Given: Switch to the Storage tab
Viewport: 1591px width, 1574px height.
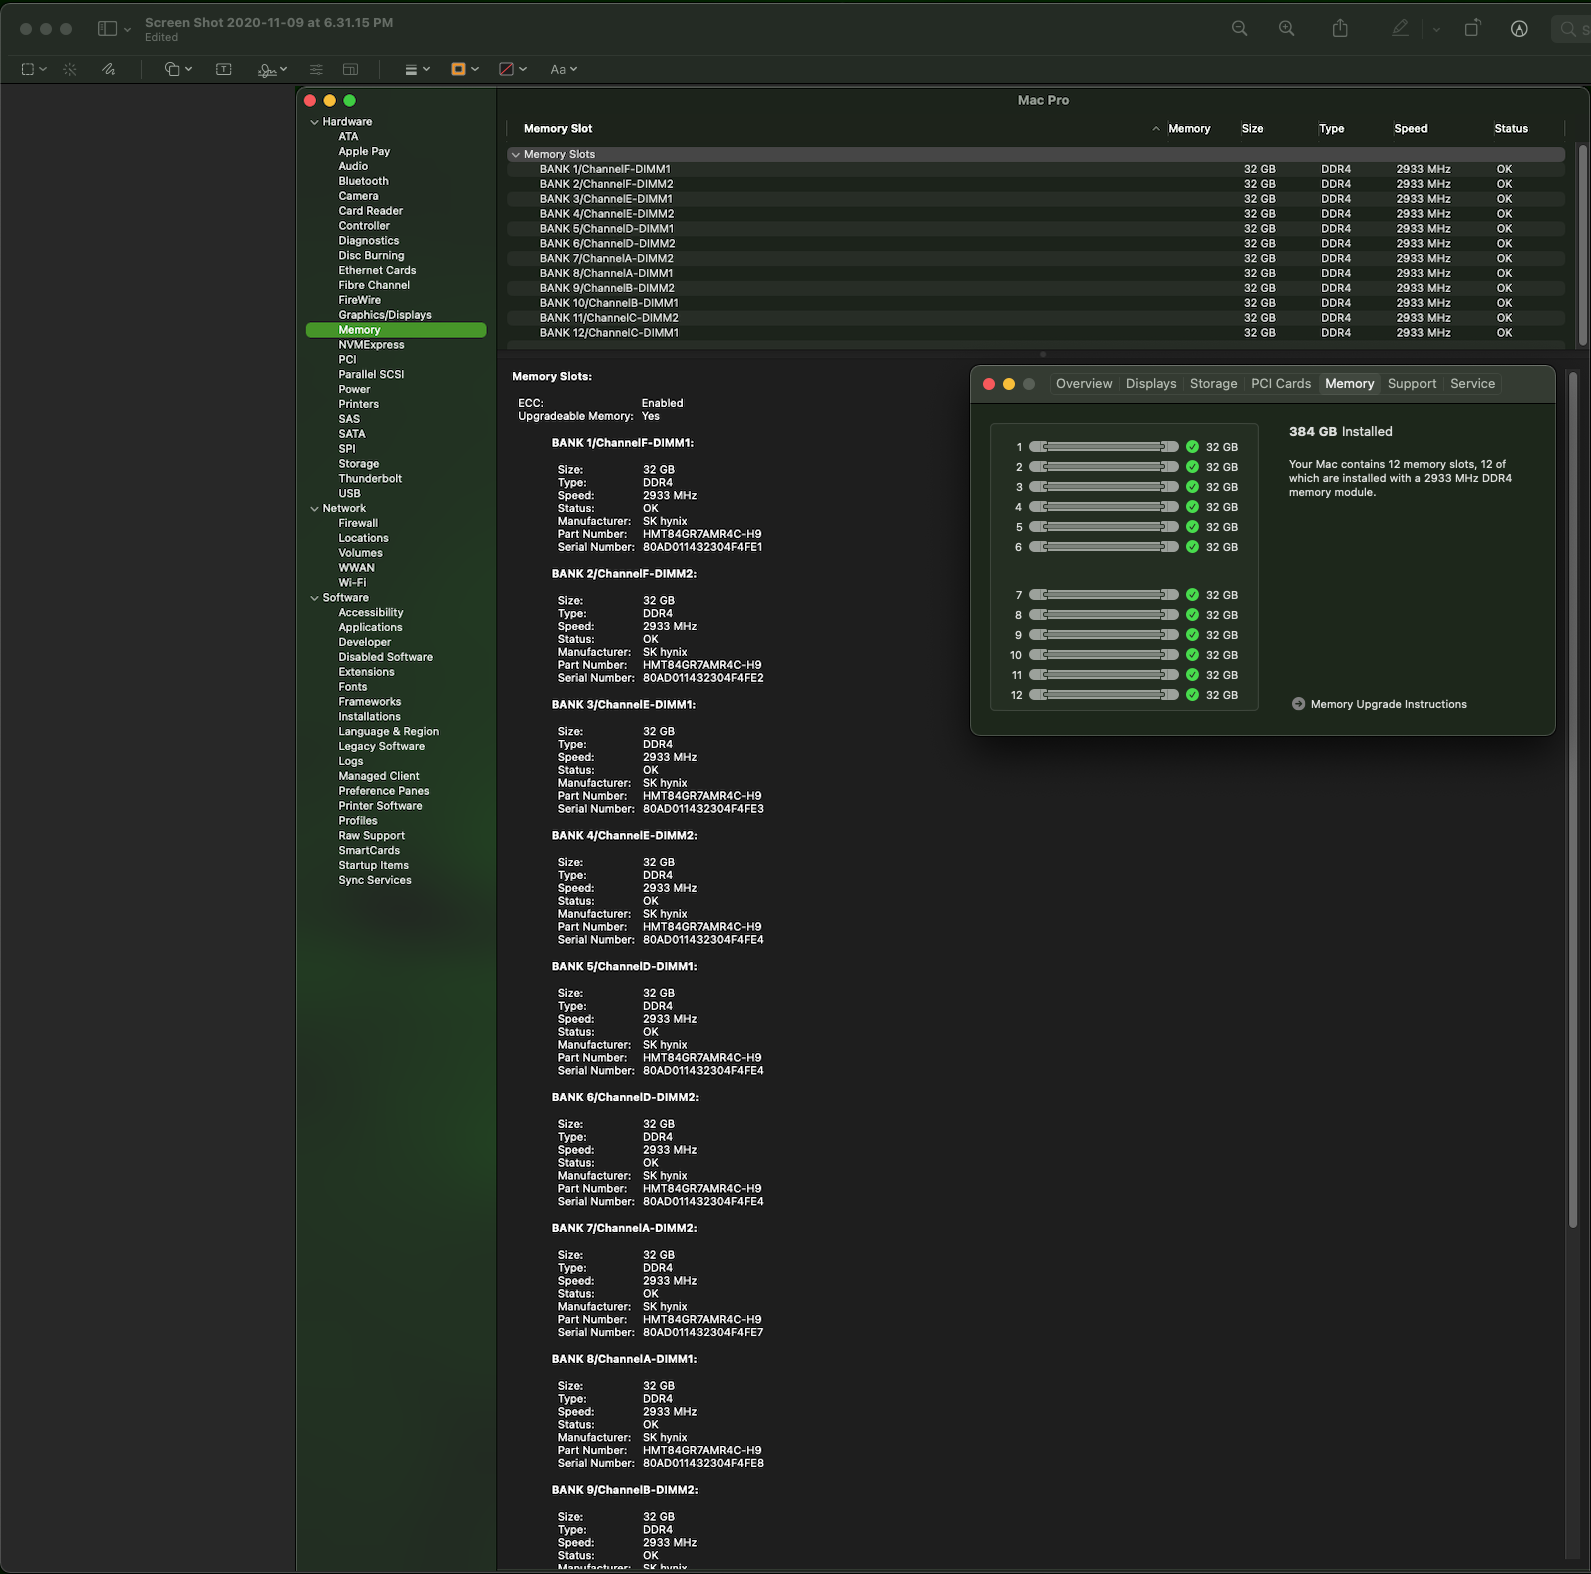Looking at the screenshot, I should tap(1213, 384).
